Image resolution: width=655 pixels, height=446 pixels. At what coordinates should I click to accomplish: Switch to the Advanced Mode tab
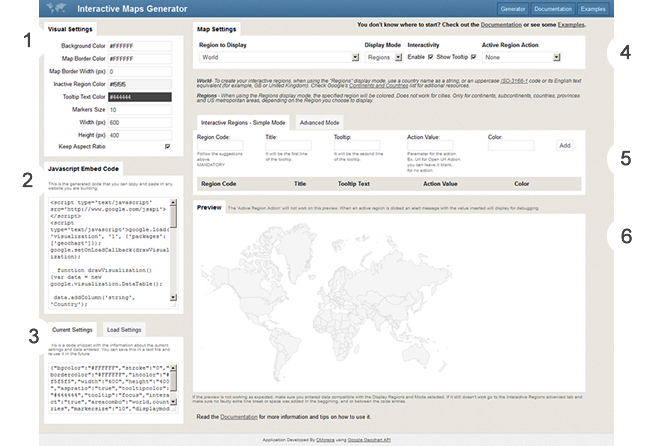[319, 122]
